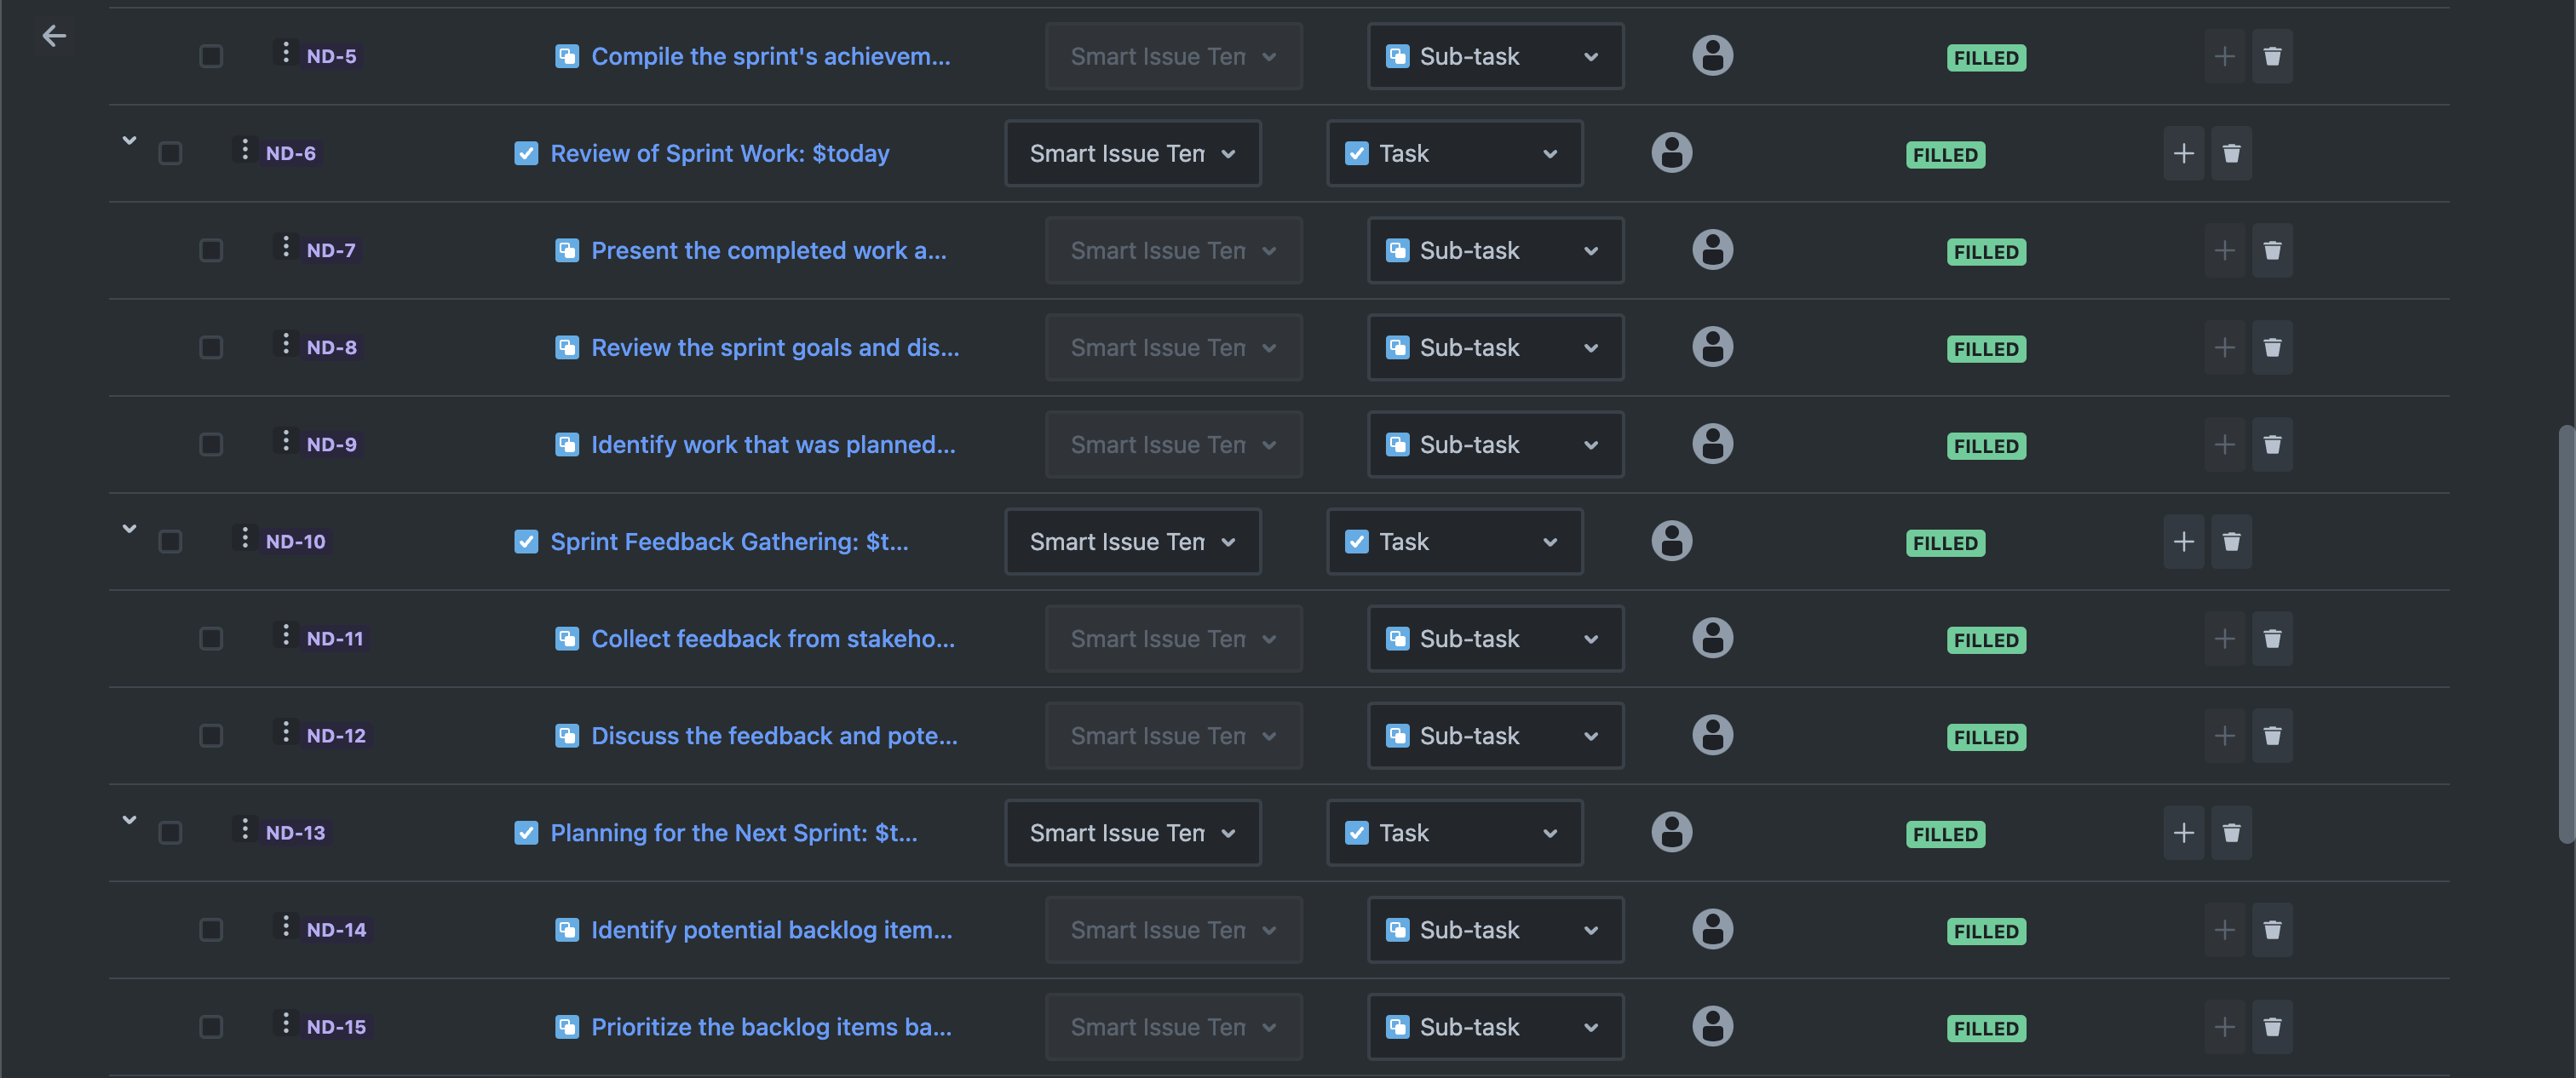The image size is (2576, 1078).
Task: Open the Task type dropdown for ND-10
Action: coord(1454,541)
